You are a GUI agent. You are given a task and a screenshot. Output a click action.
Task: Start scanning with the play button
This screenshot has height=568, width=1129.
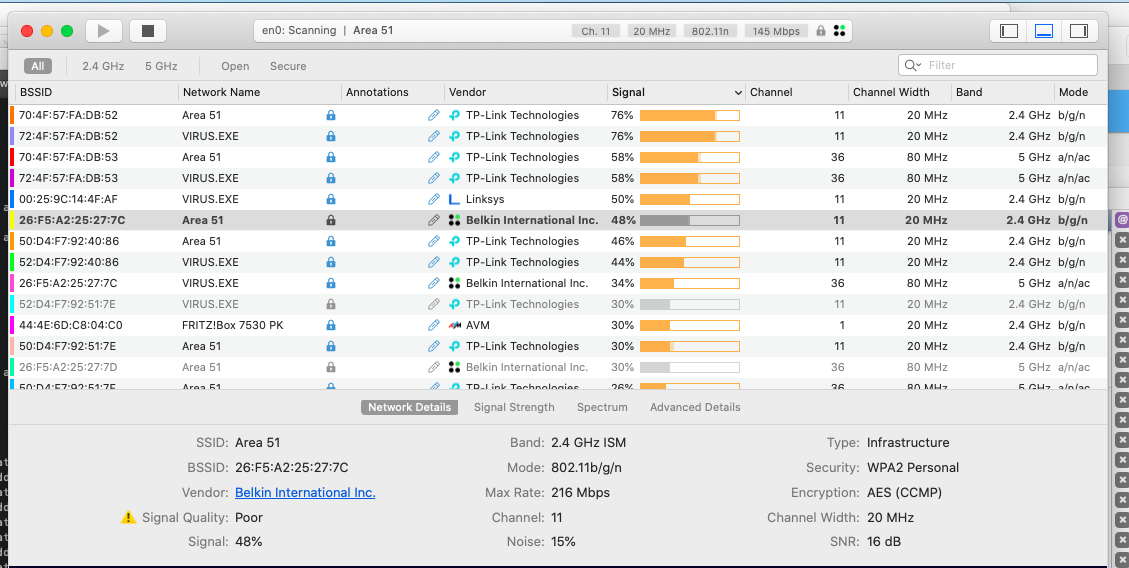(x=104, y=31)
